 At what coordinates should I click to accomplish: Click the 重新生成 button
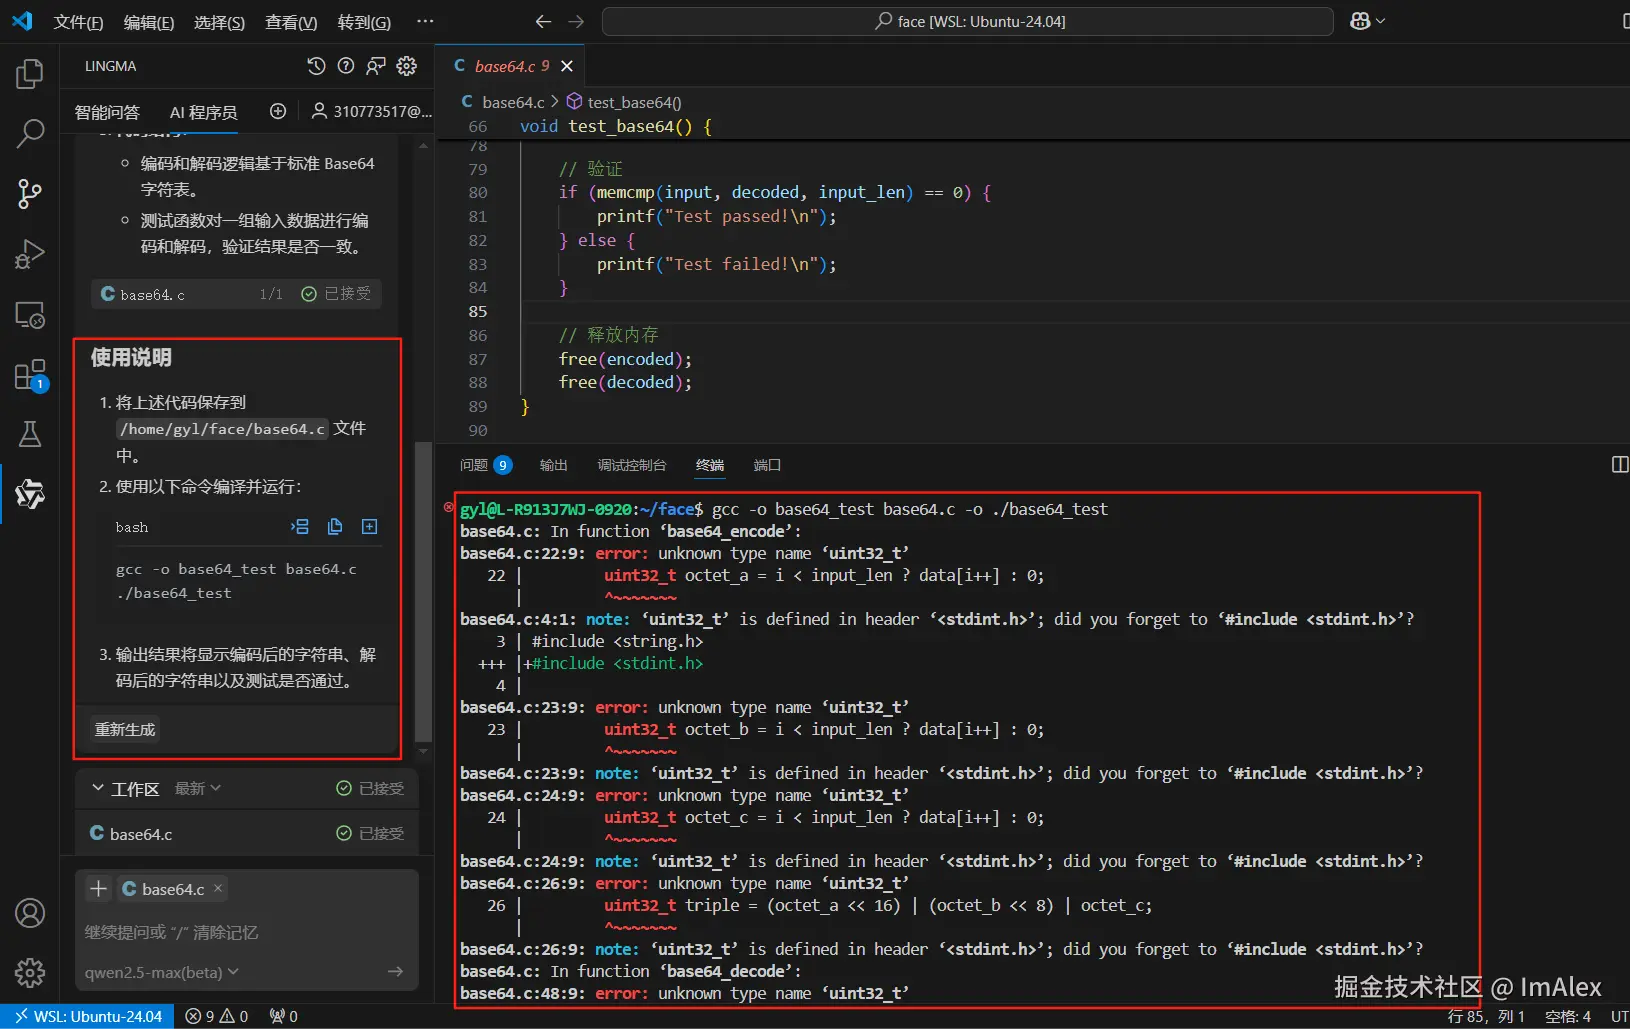click(x=125, y=730)
